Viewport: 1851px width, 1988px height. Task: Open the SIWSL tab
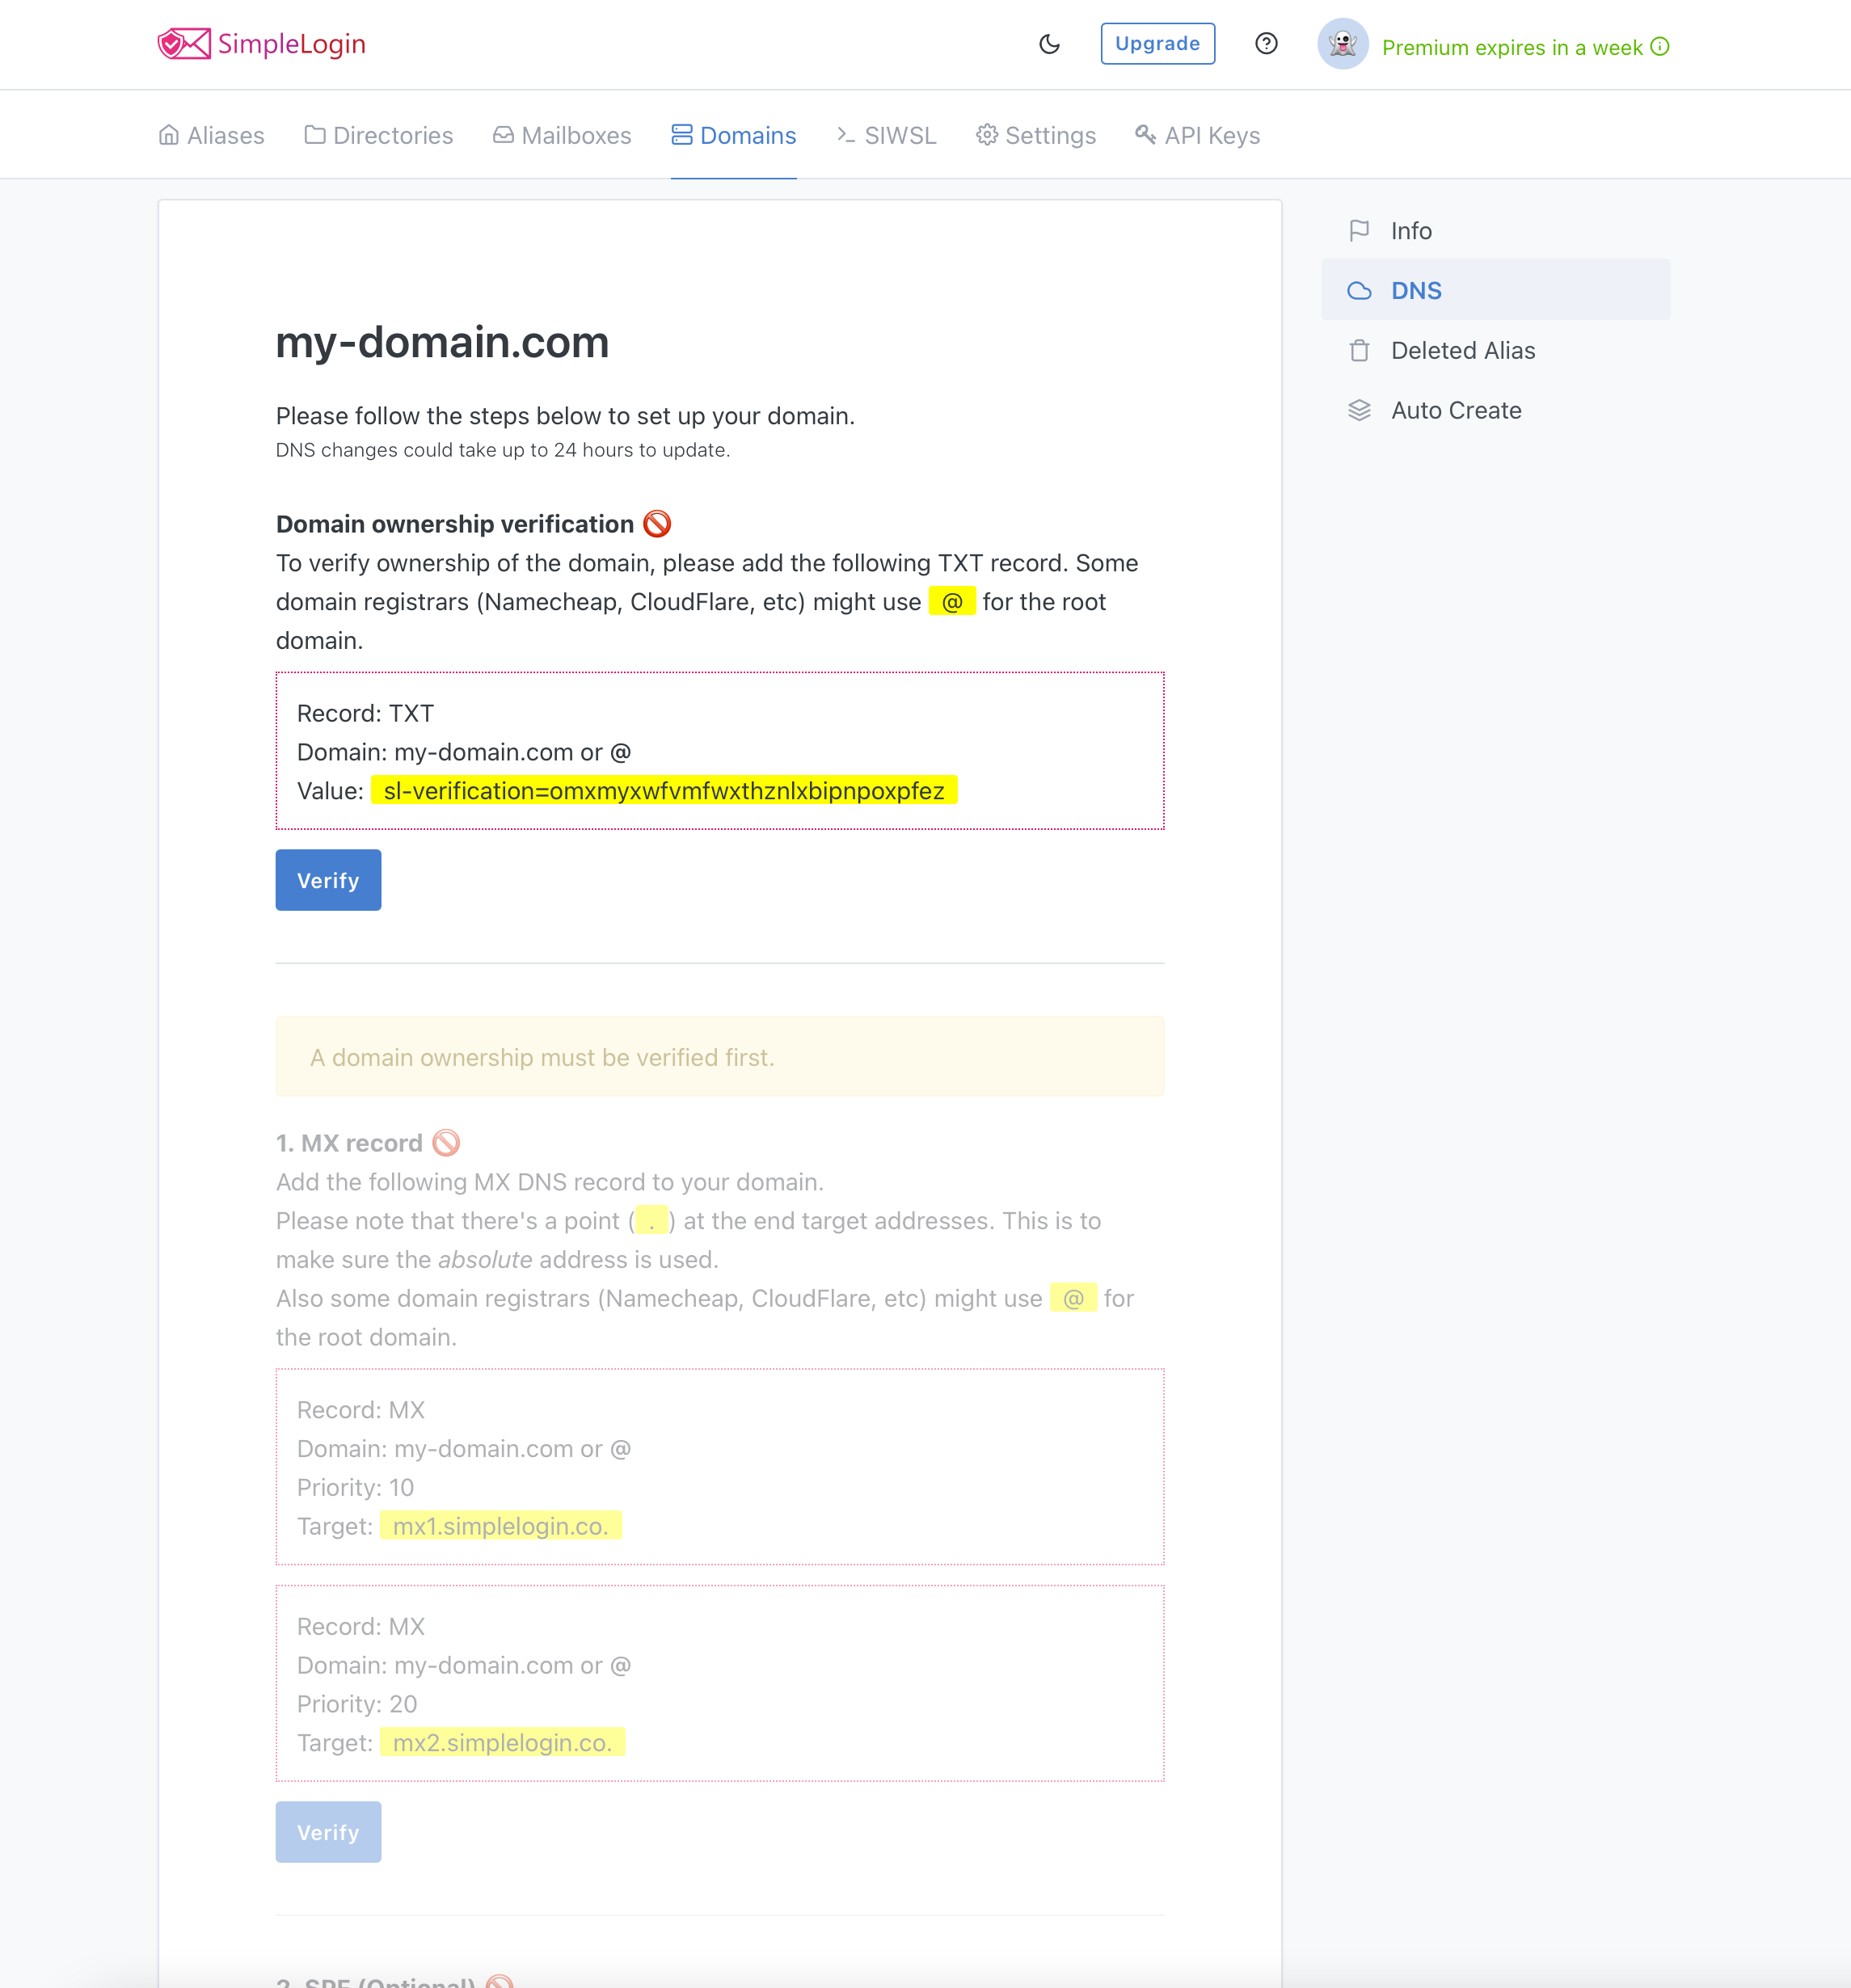tap(886, 135)
